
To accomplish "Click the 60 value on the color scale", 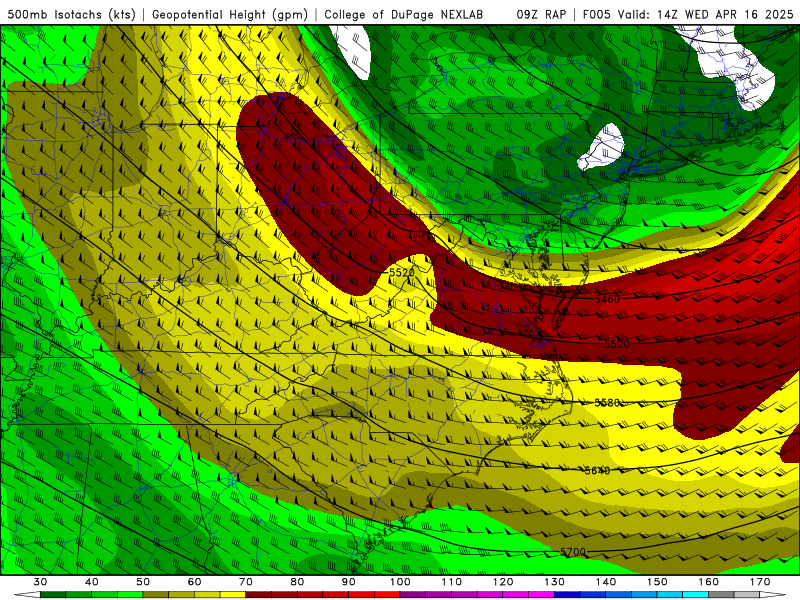I will (x=194, y=582).
